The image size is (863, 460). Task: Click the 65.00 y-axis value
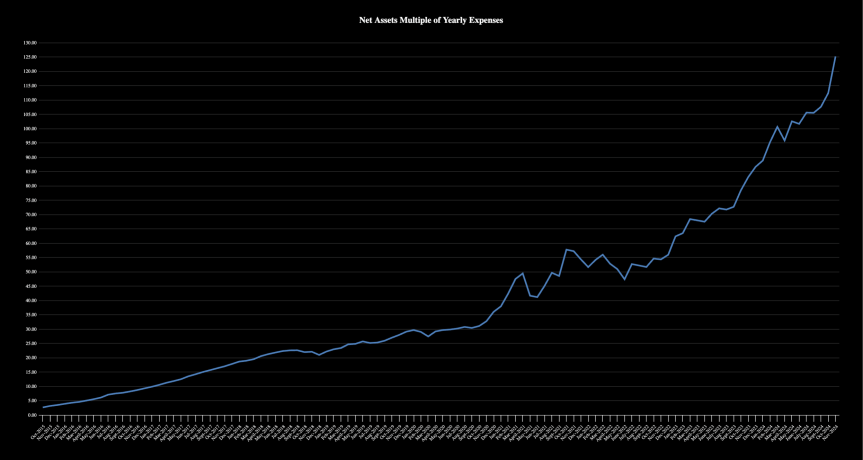(30, 229)
